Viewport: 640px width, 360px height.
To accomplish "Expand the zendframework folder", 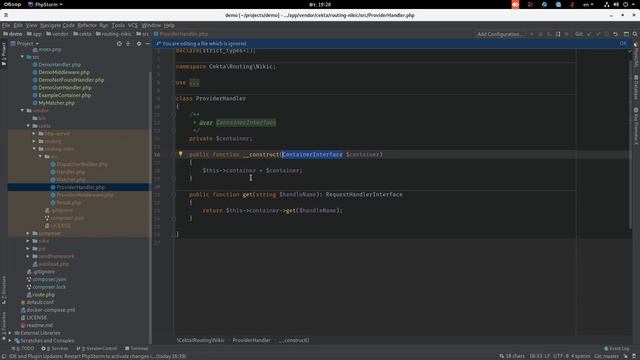I will point(28,256).
